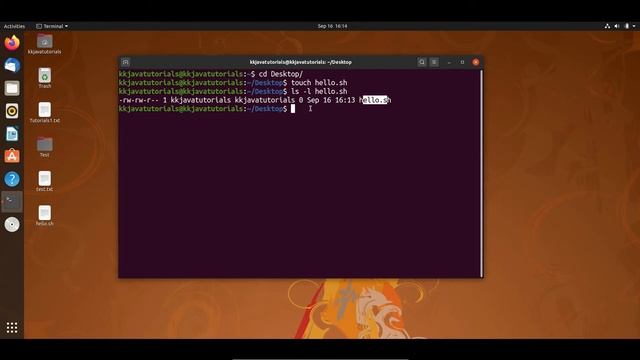
Task: Click the 'touch hello.sh' command line
Action: pyautogui.click(x=319, y=83)
